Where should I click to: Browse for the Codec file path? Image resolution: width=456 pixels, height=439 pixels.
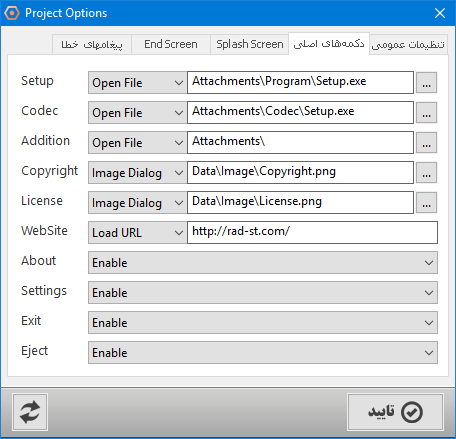coord(426,113)
